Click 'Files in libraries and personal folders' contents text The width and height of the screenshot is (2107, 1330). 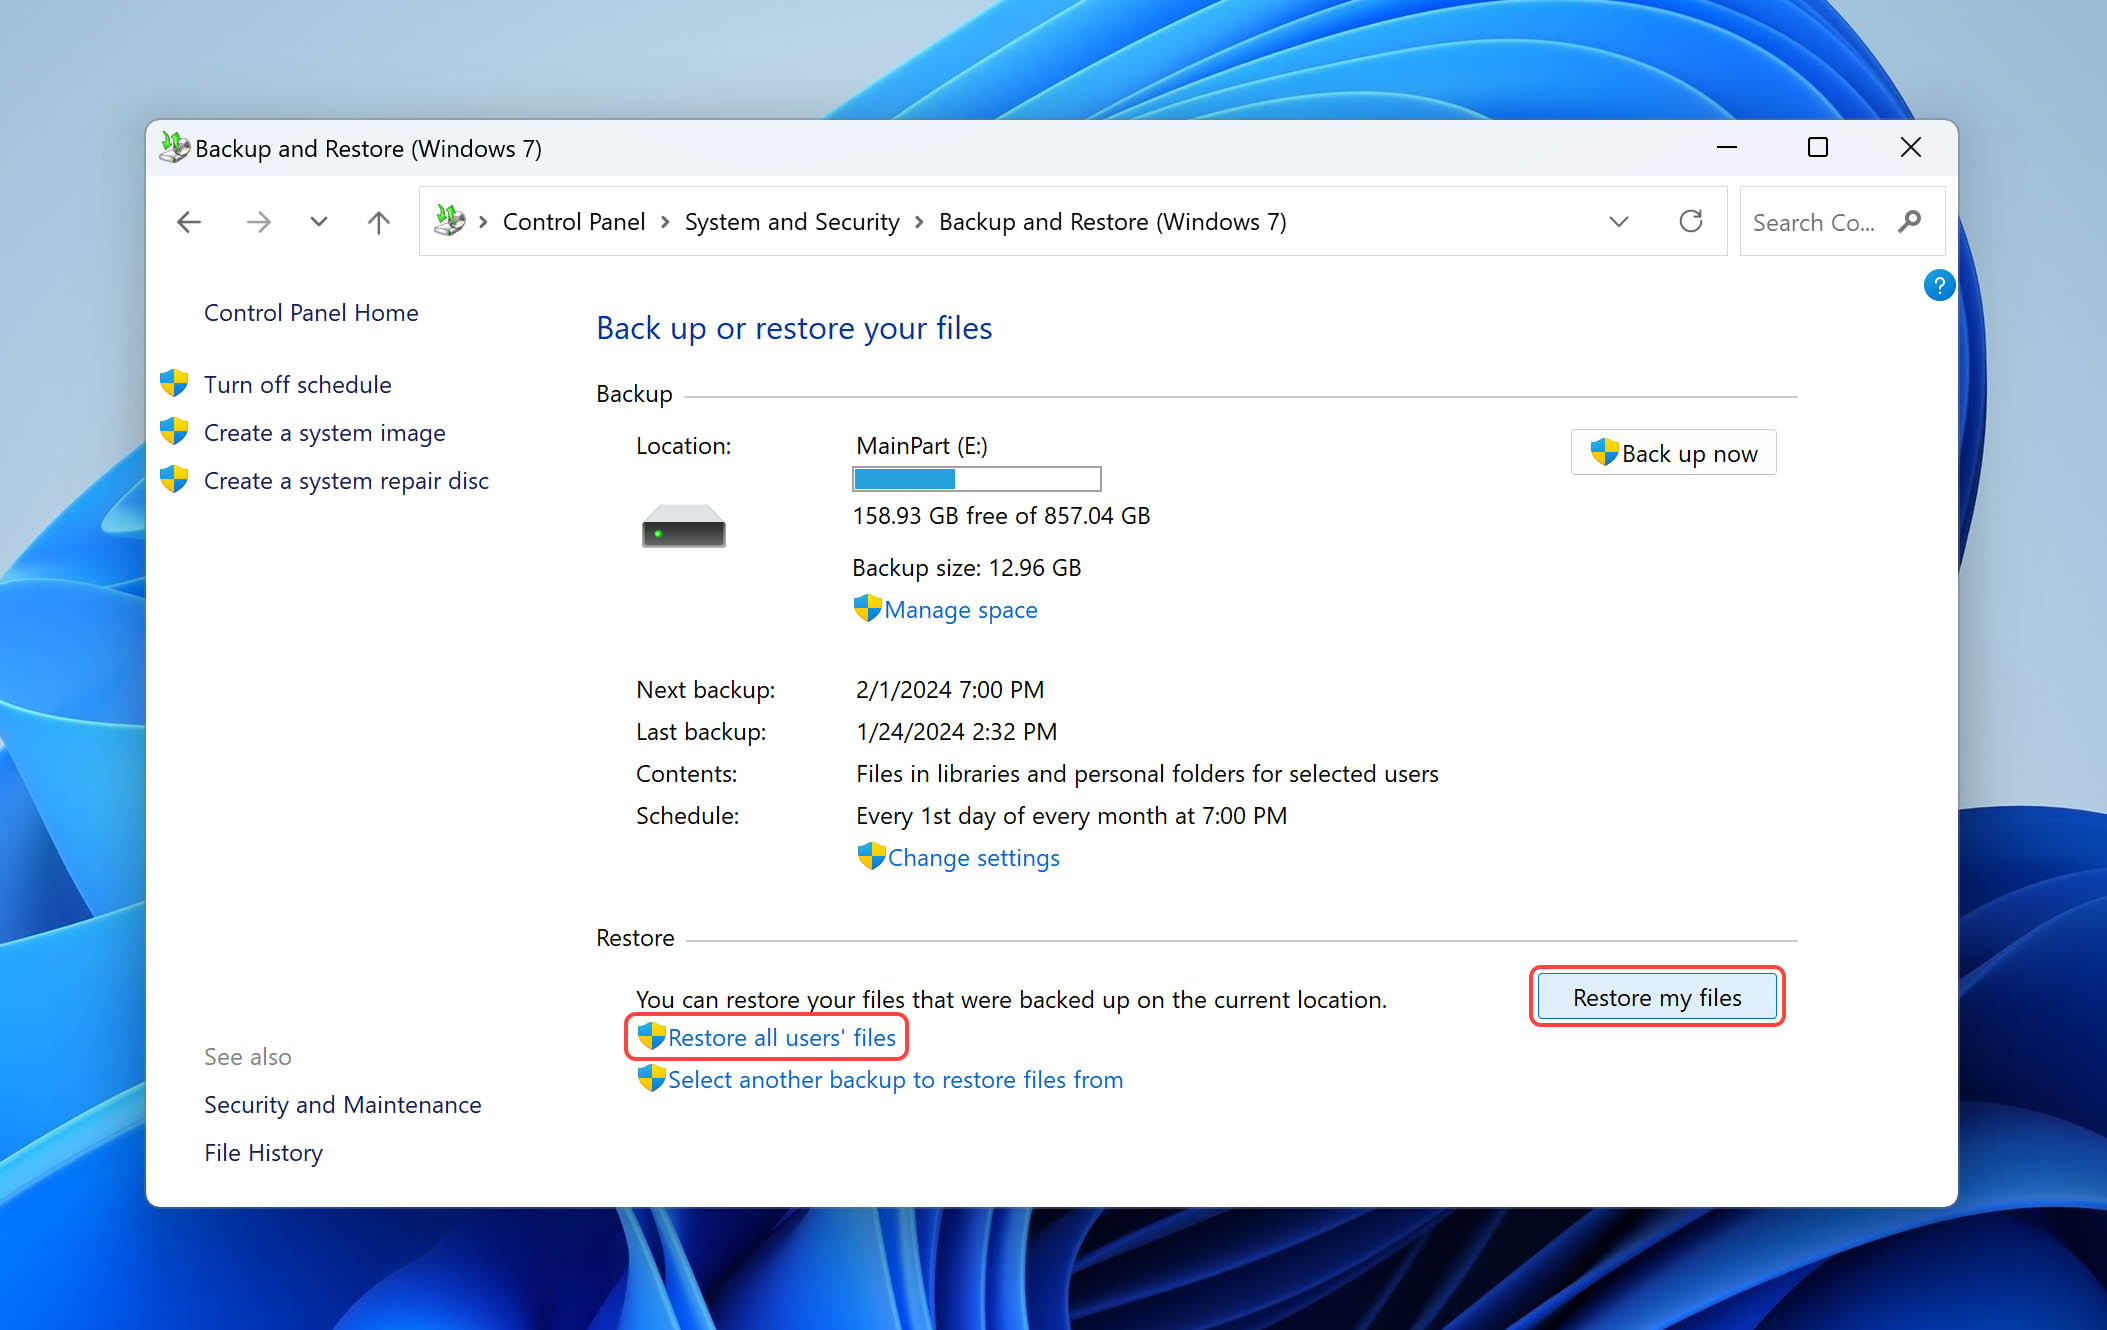1147,774
